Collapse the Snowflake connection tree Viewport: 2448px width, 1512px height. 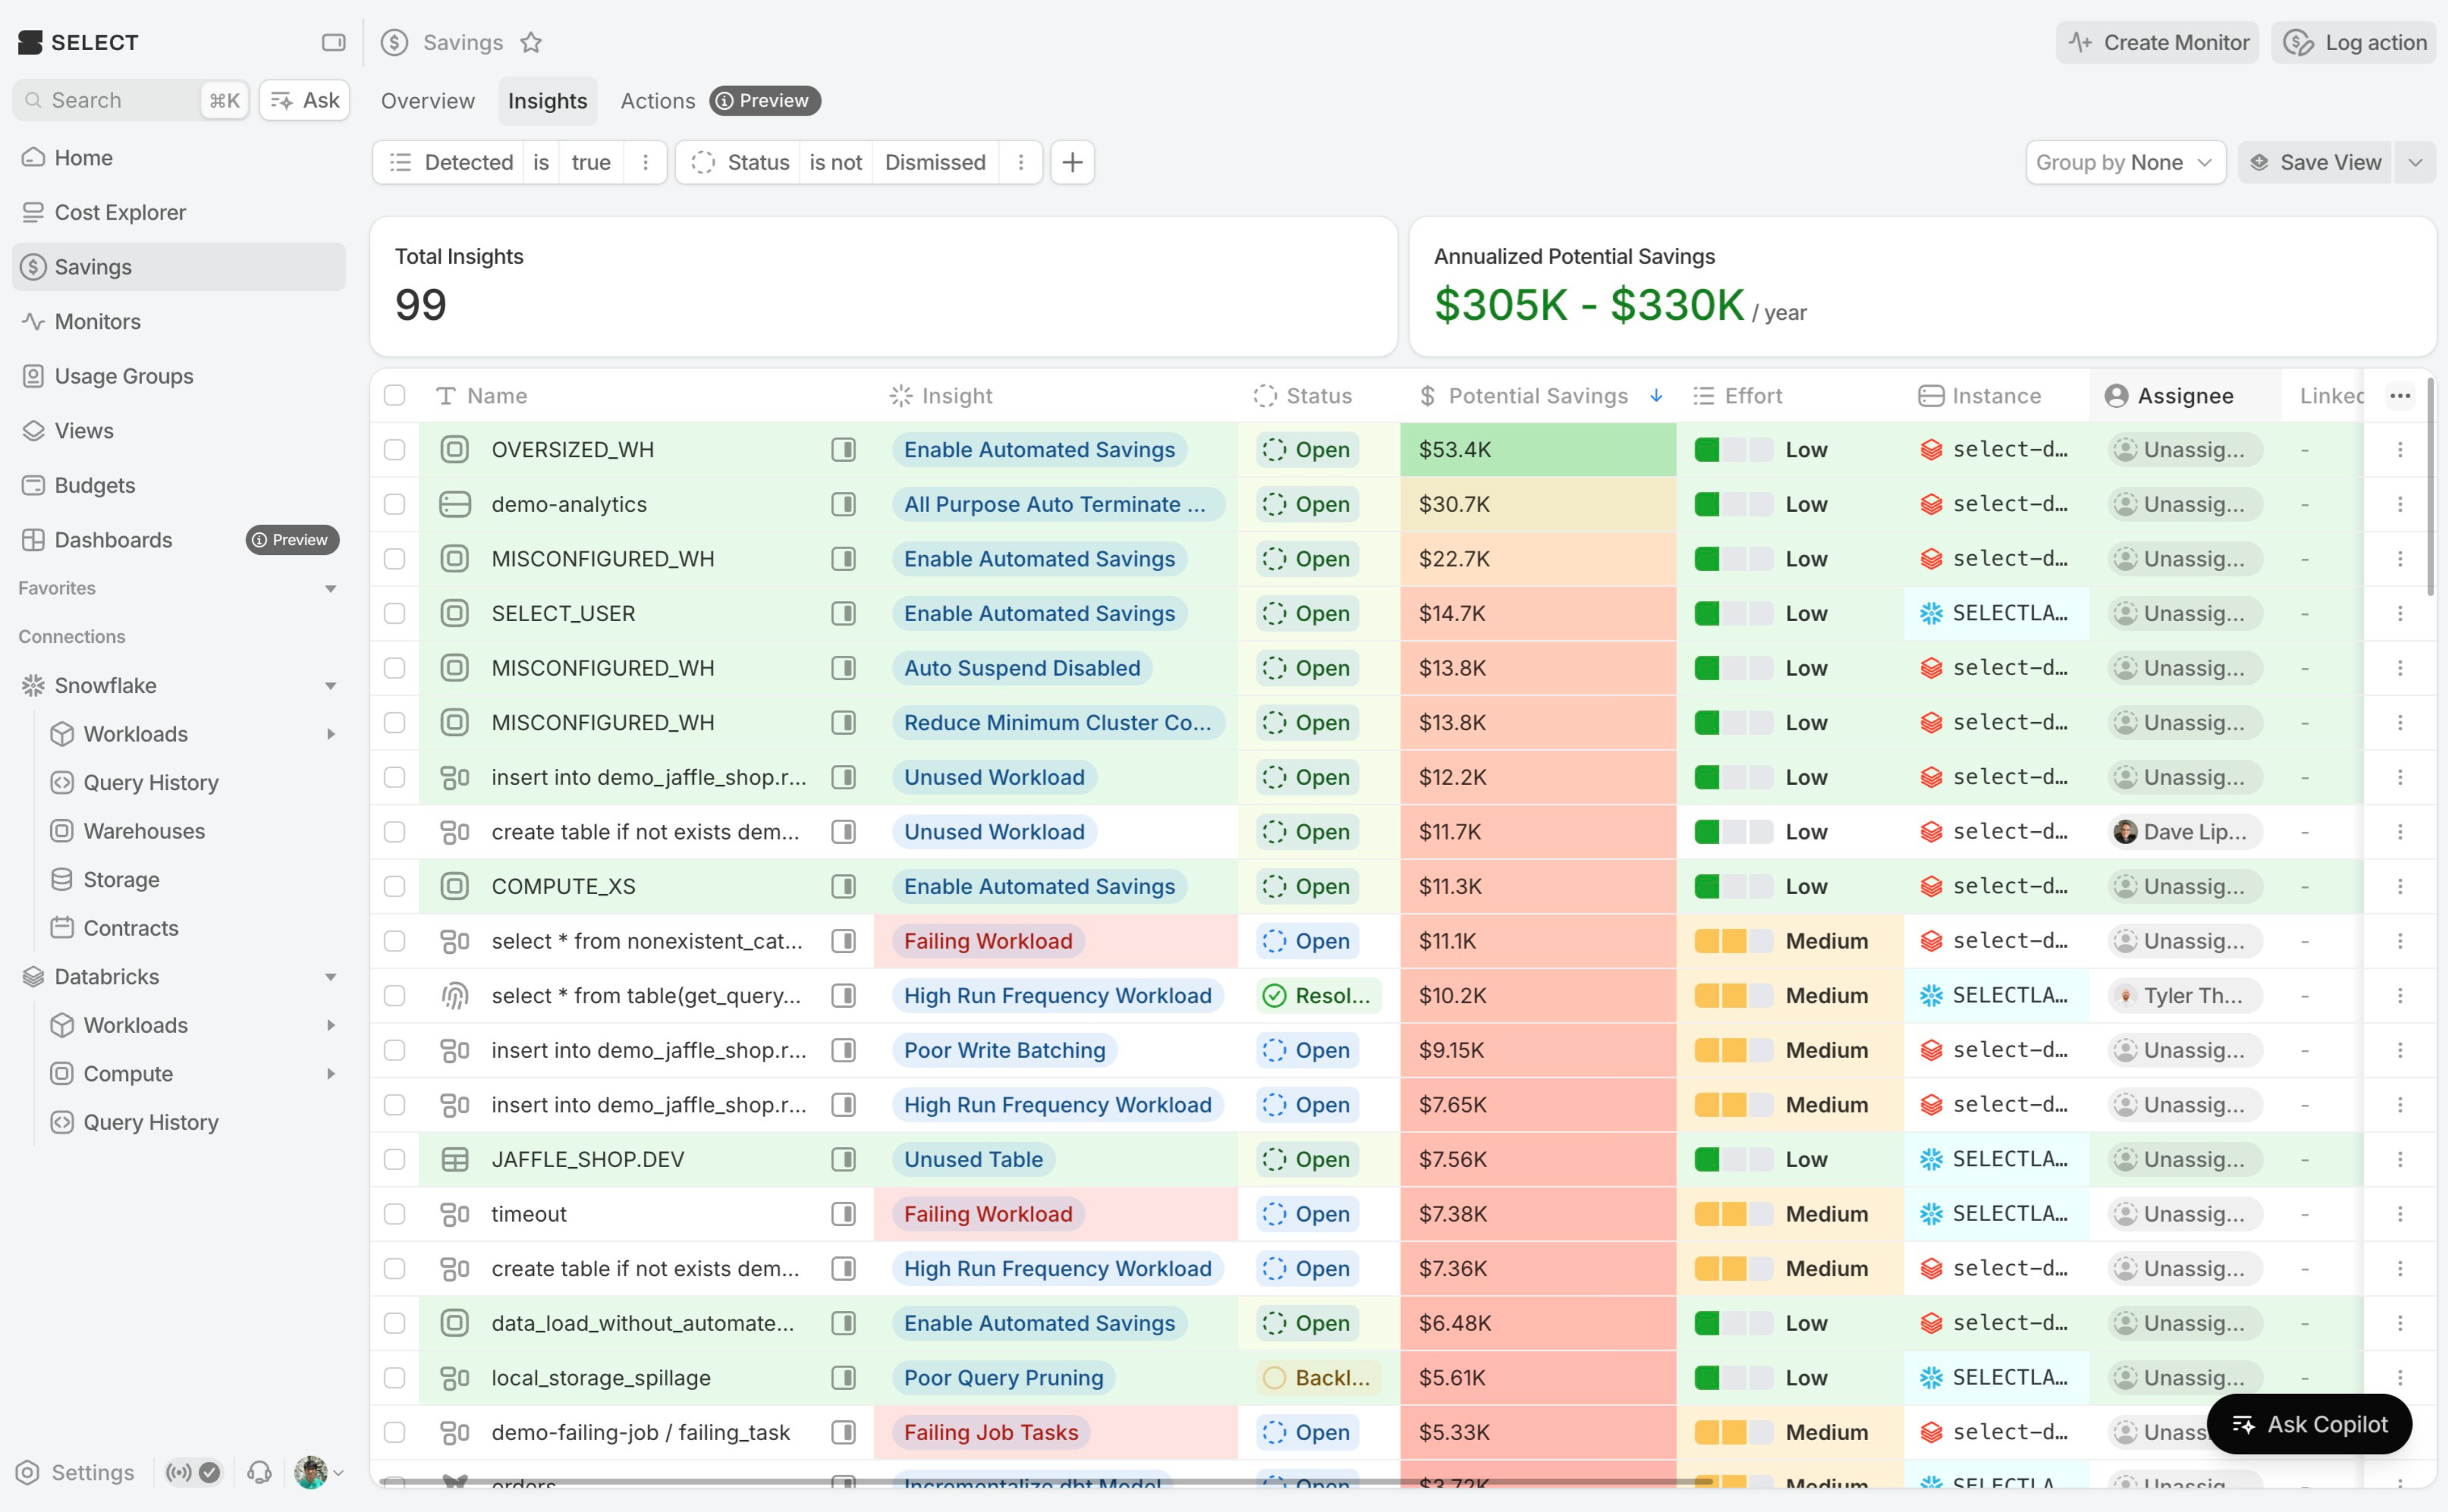pos(330,685)
